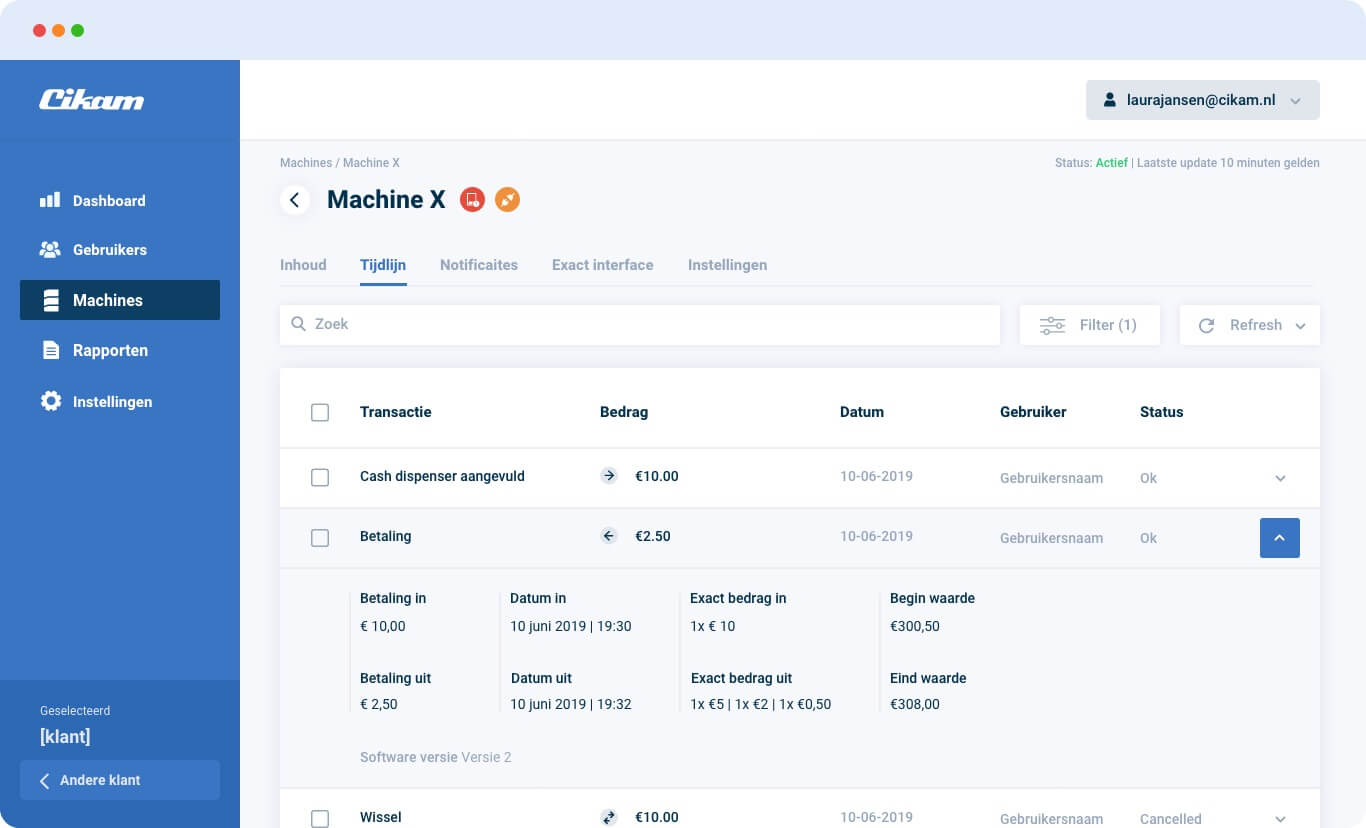Click the Rapporten document icon
This screenshot has width=1366, height=828.
[50, 350]
